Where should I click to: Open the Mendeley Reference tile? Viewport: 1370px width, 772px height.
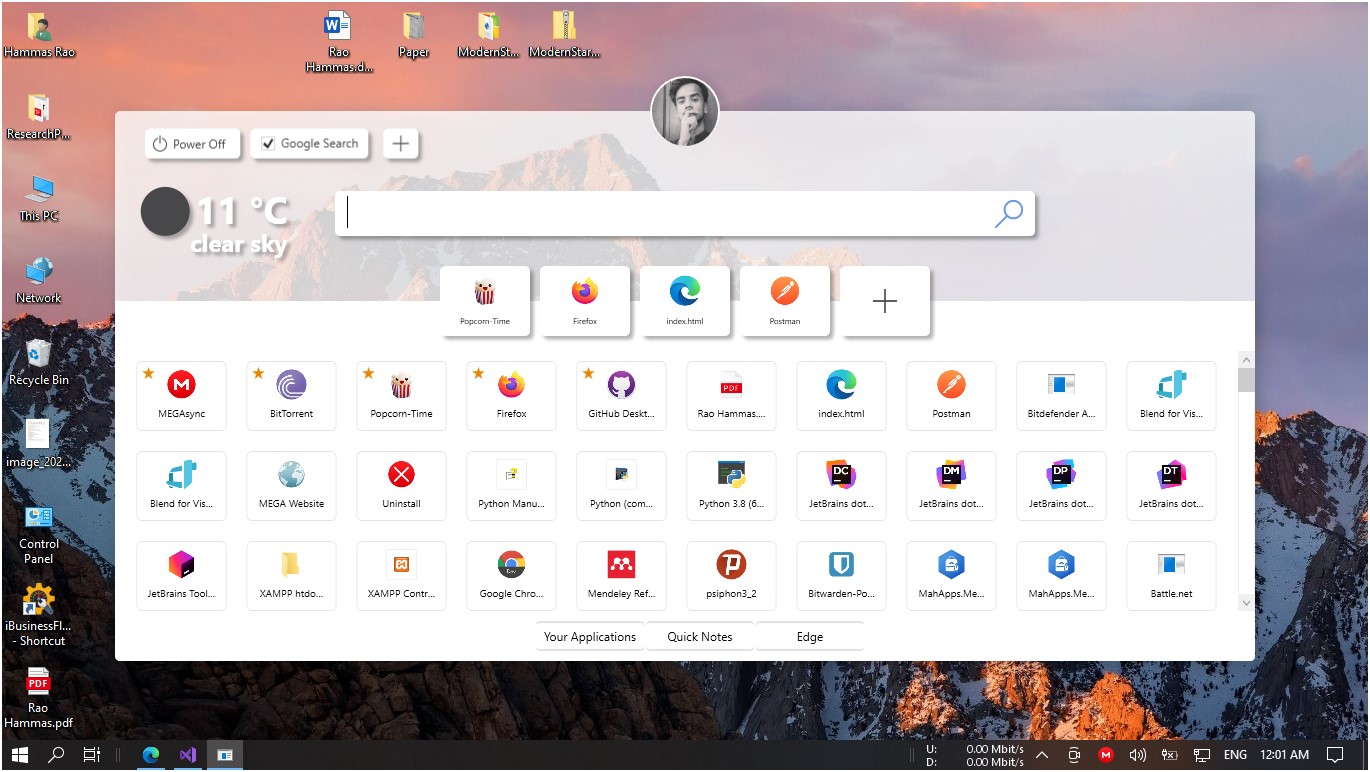[x=621, y=575]
